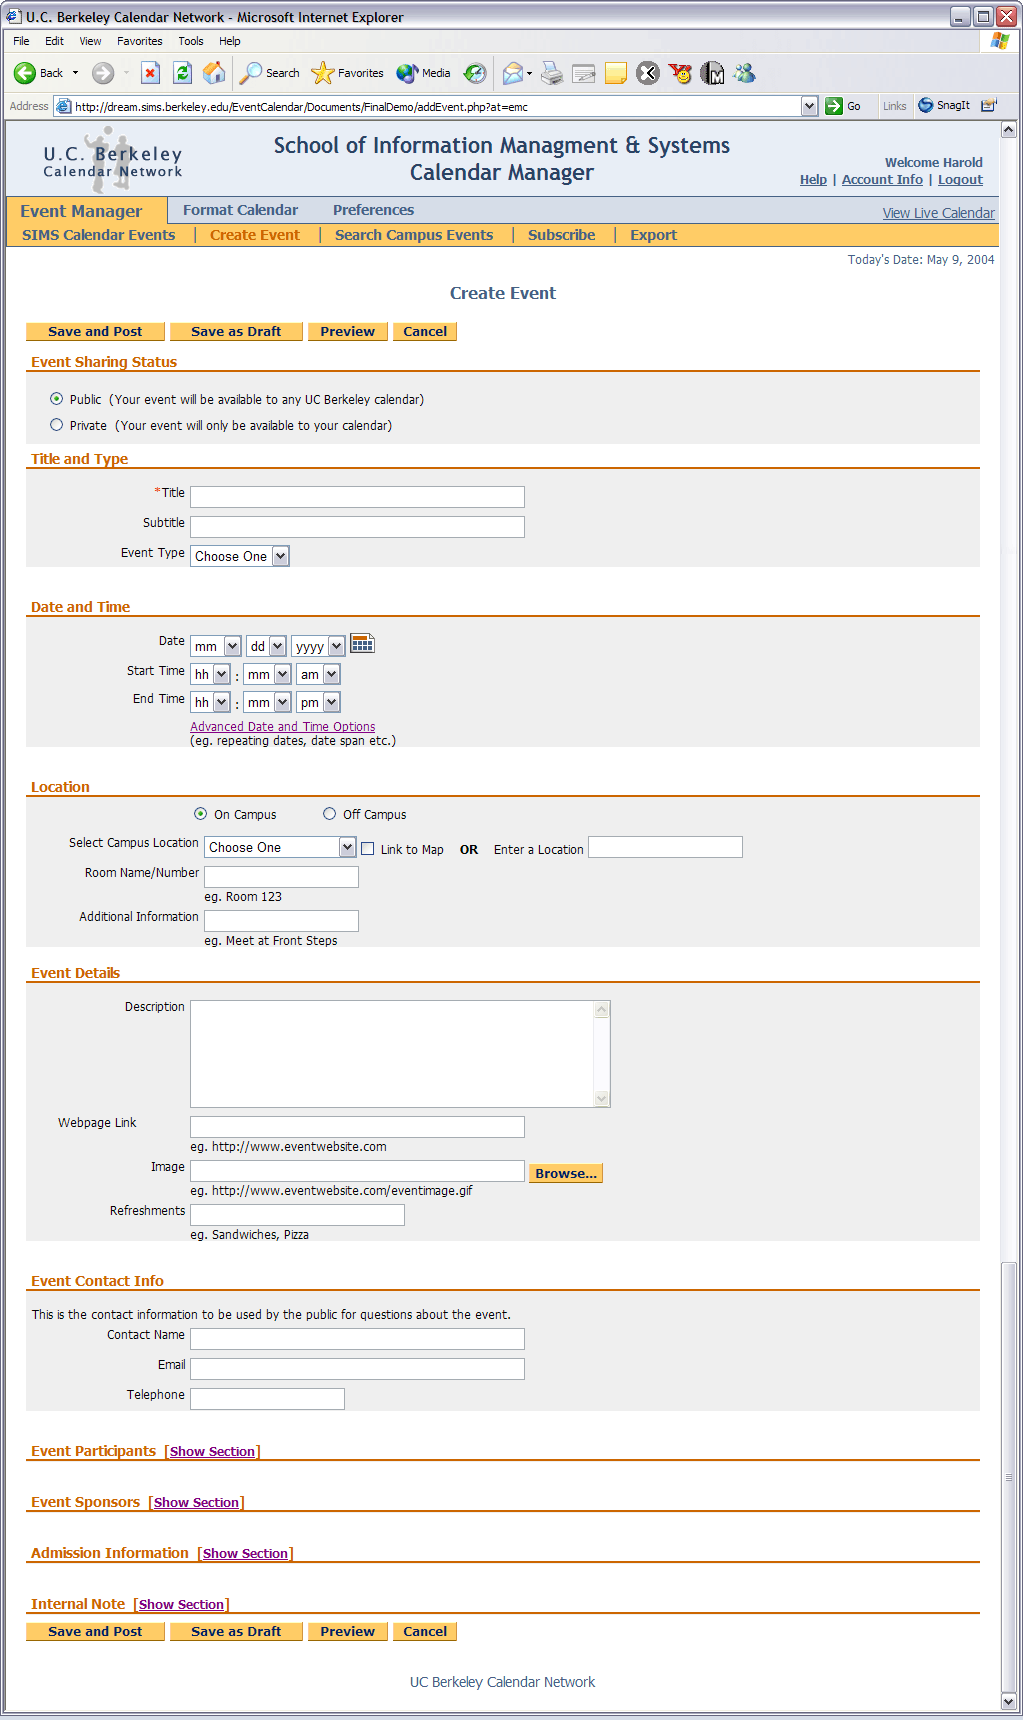Open the Start Time am/pm dropdown

click(319, 674)
